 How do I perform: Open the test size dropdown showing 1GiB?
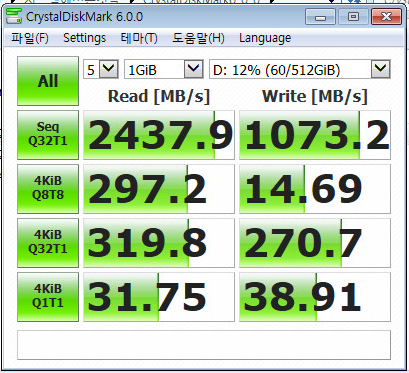point(164,70)
